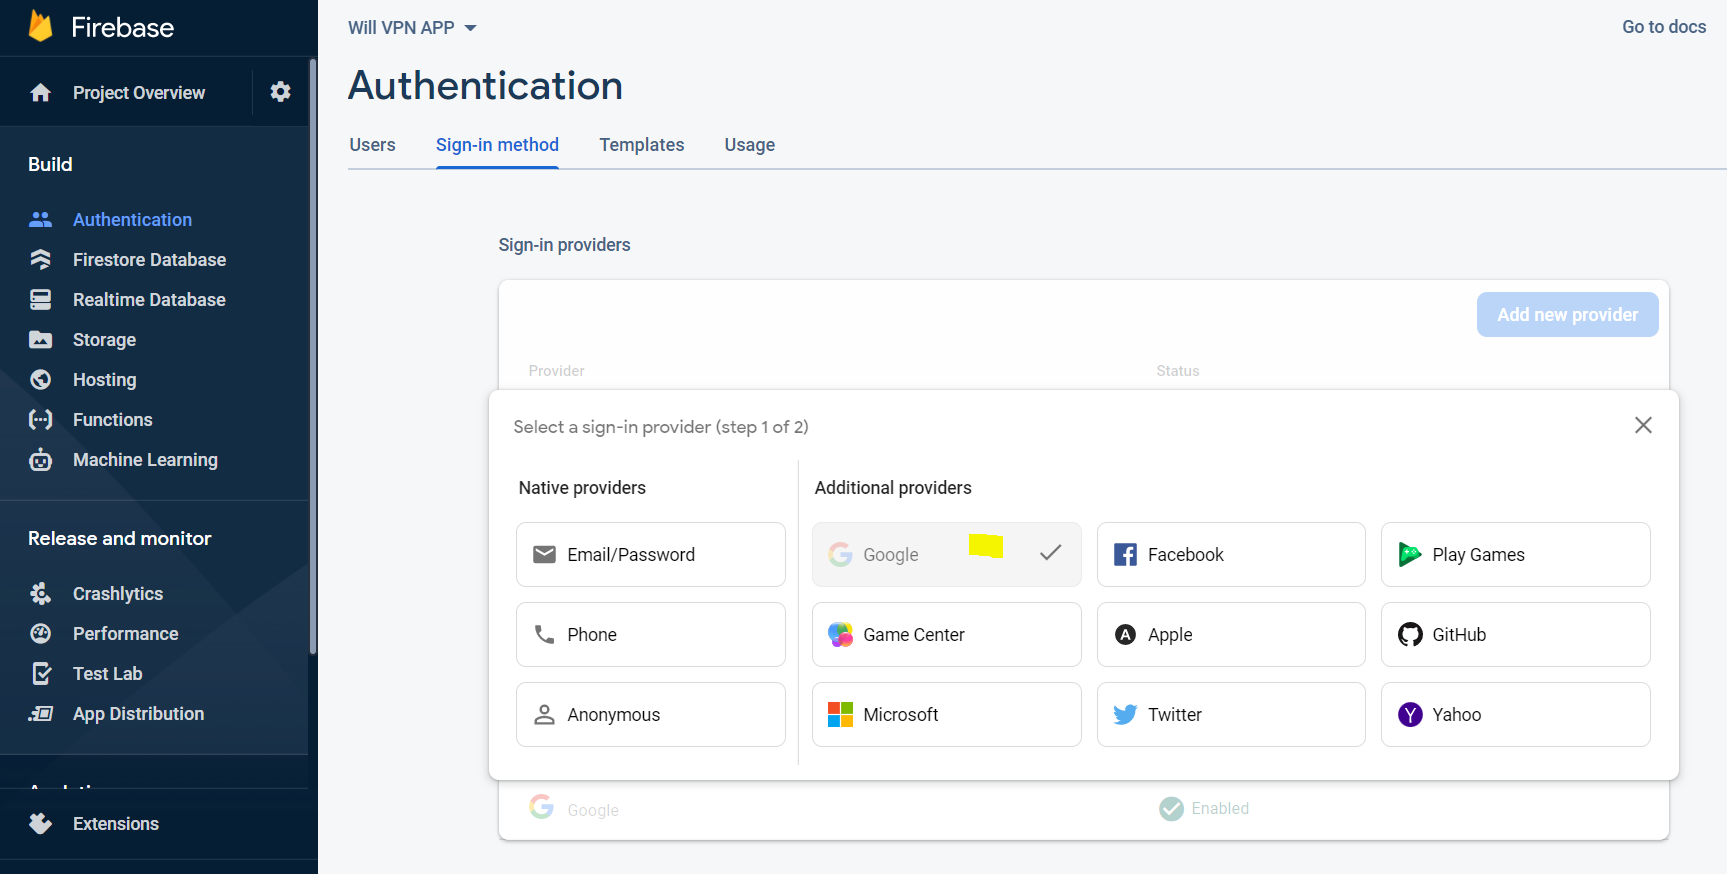Click the Twitter bird icon
Viewport: 1727px width, 874px height.
(x=1125, y=714)
